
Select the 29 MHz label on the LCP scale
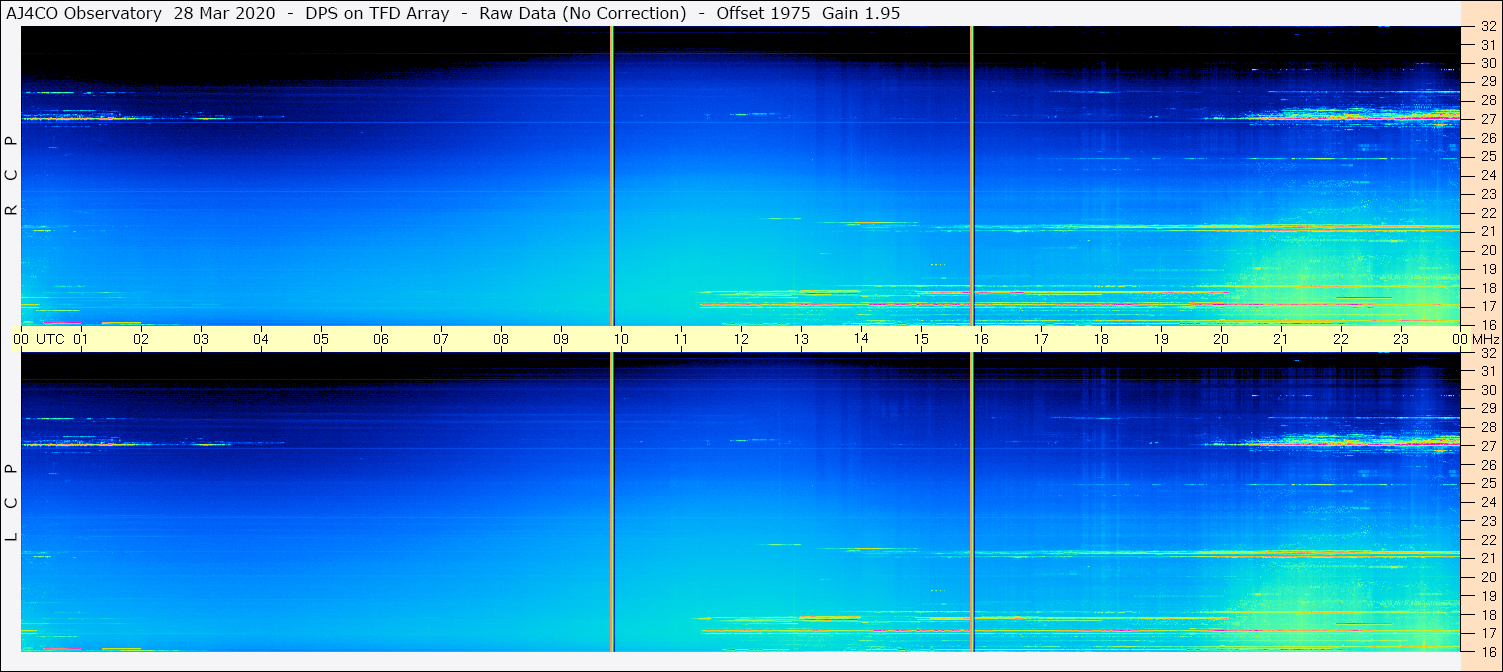(1488, 409)
